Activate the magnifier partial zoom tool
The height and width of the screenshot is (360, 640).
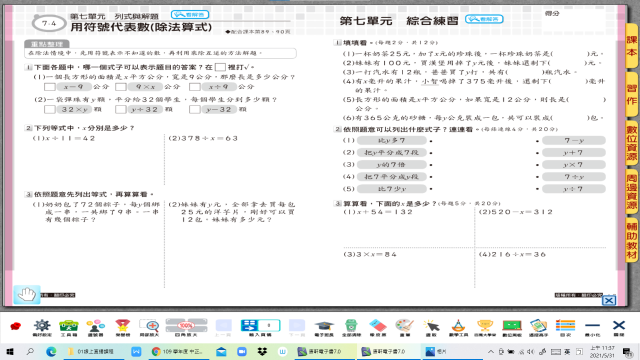(149, 327)
